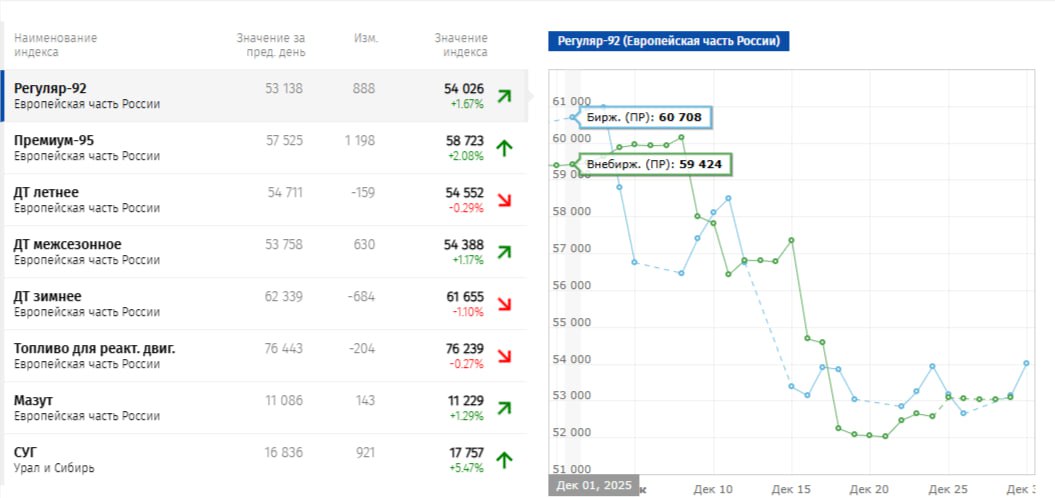This screenshot has width=1055, height=498.
Task: Sort by Наименование индекса column header
Action: click(55, 44)
